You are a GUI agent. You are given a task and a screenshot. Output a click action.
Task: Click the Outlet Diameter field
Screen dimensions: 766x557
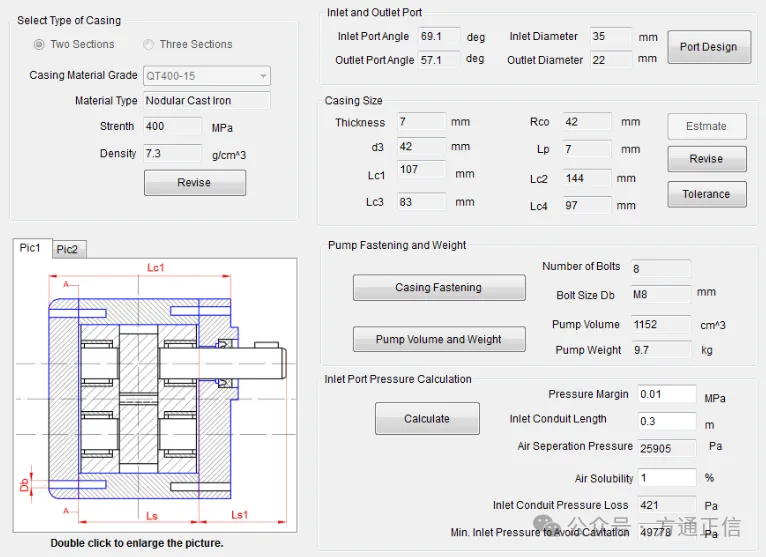[610, 60]
